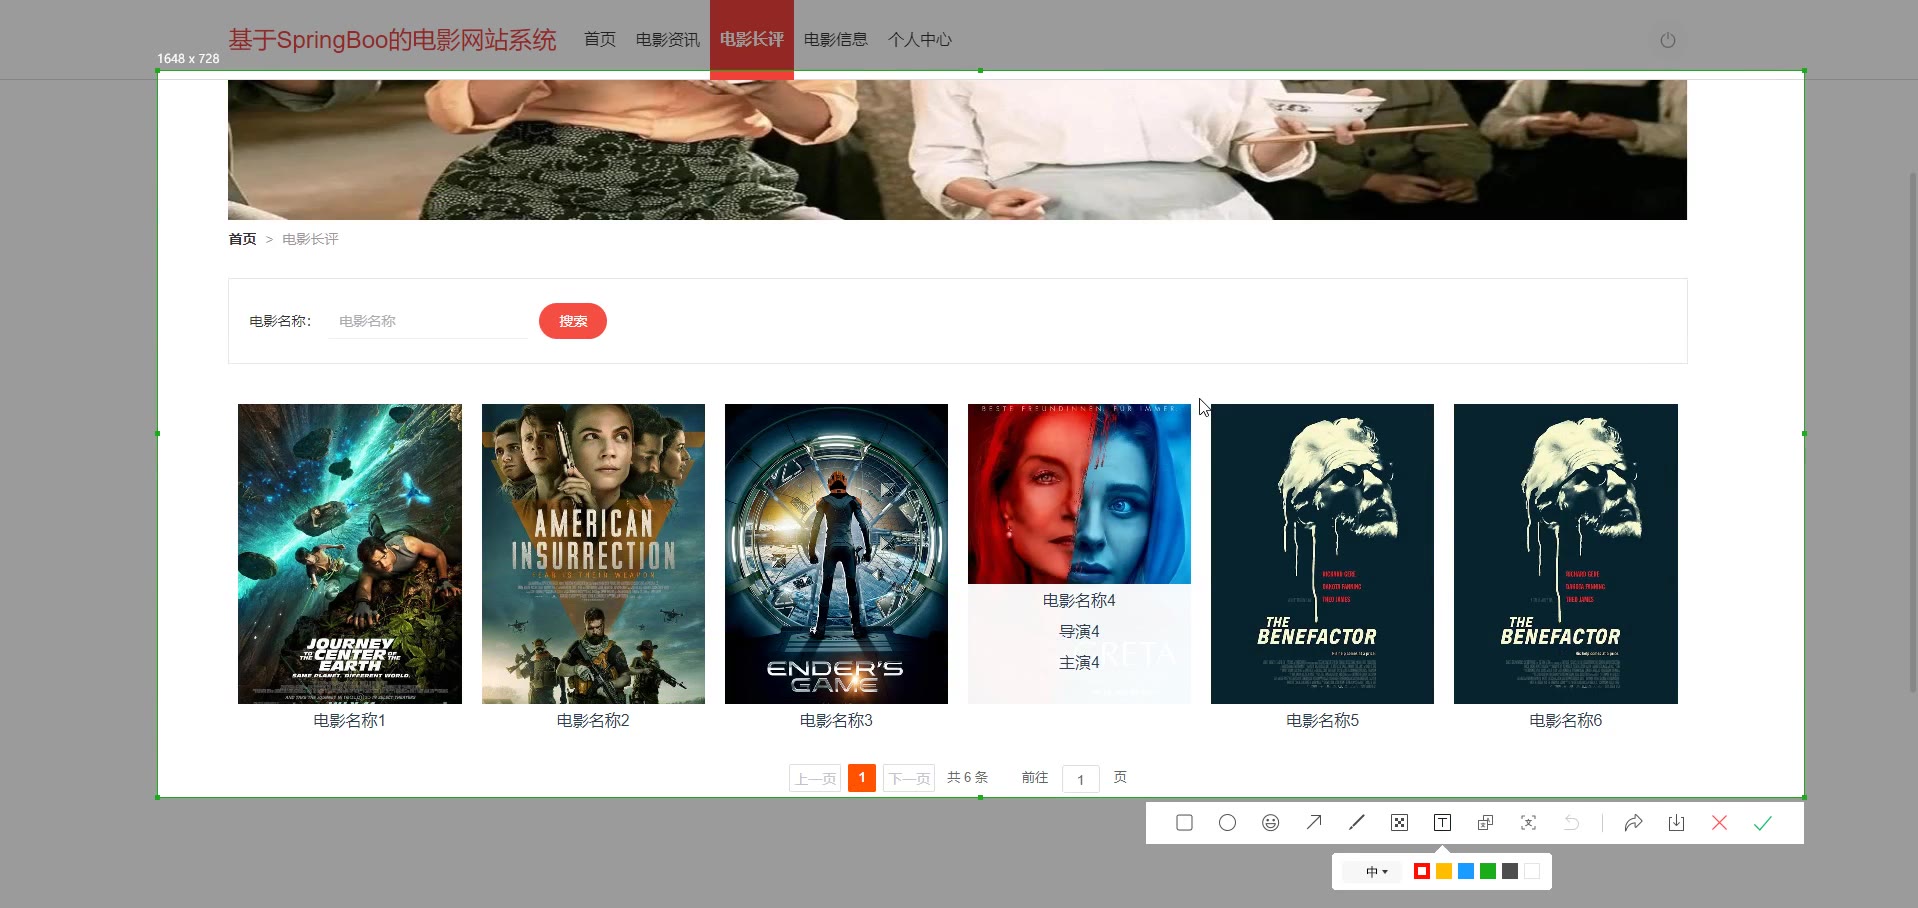Open the 电影信息 nav tab
The width and height of the screenshot is (1918, 908).
tap(836, 39)
